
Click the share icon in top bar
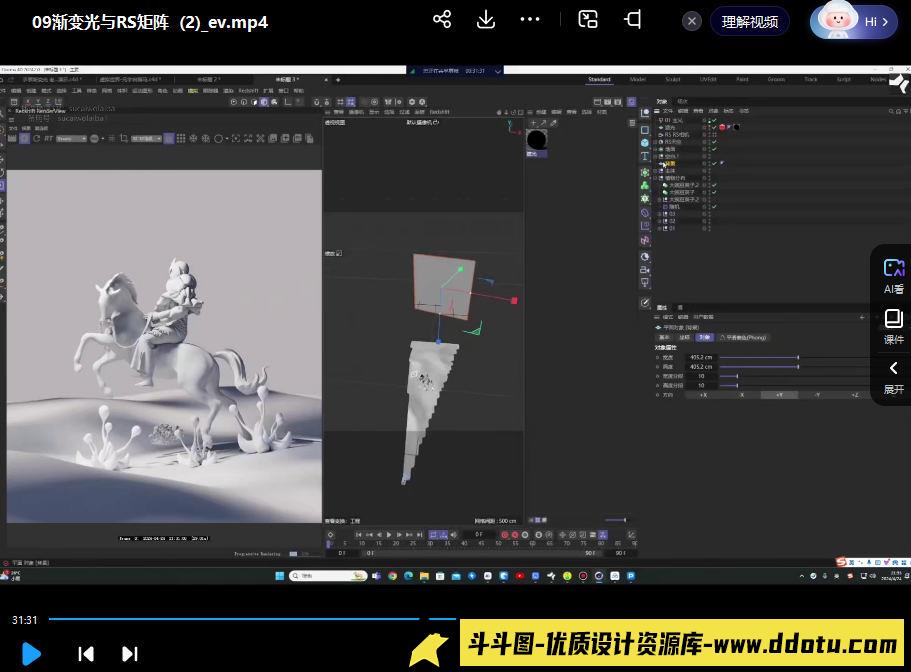coord(442,20)
